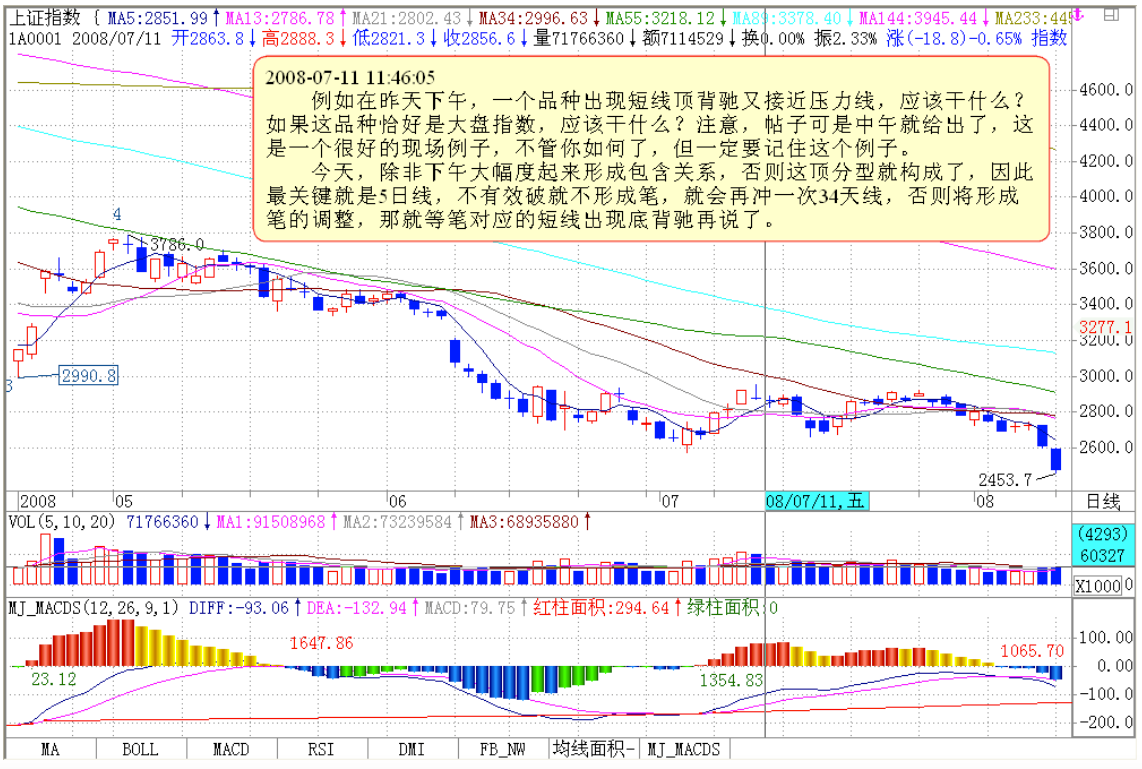Select the DMI indicator tab
This screenshot has height=769, width=1142.
(x=412, y=749)
